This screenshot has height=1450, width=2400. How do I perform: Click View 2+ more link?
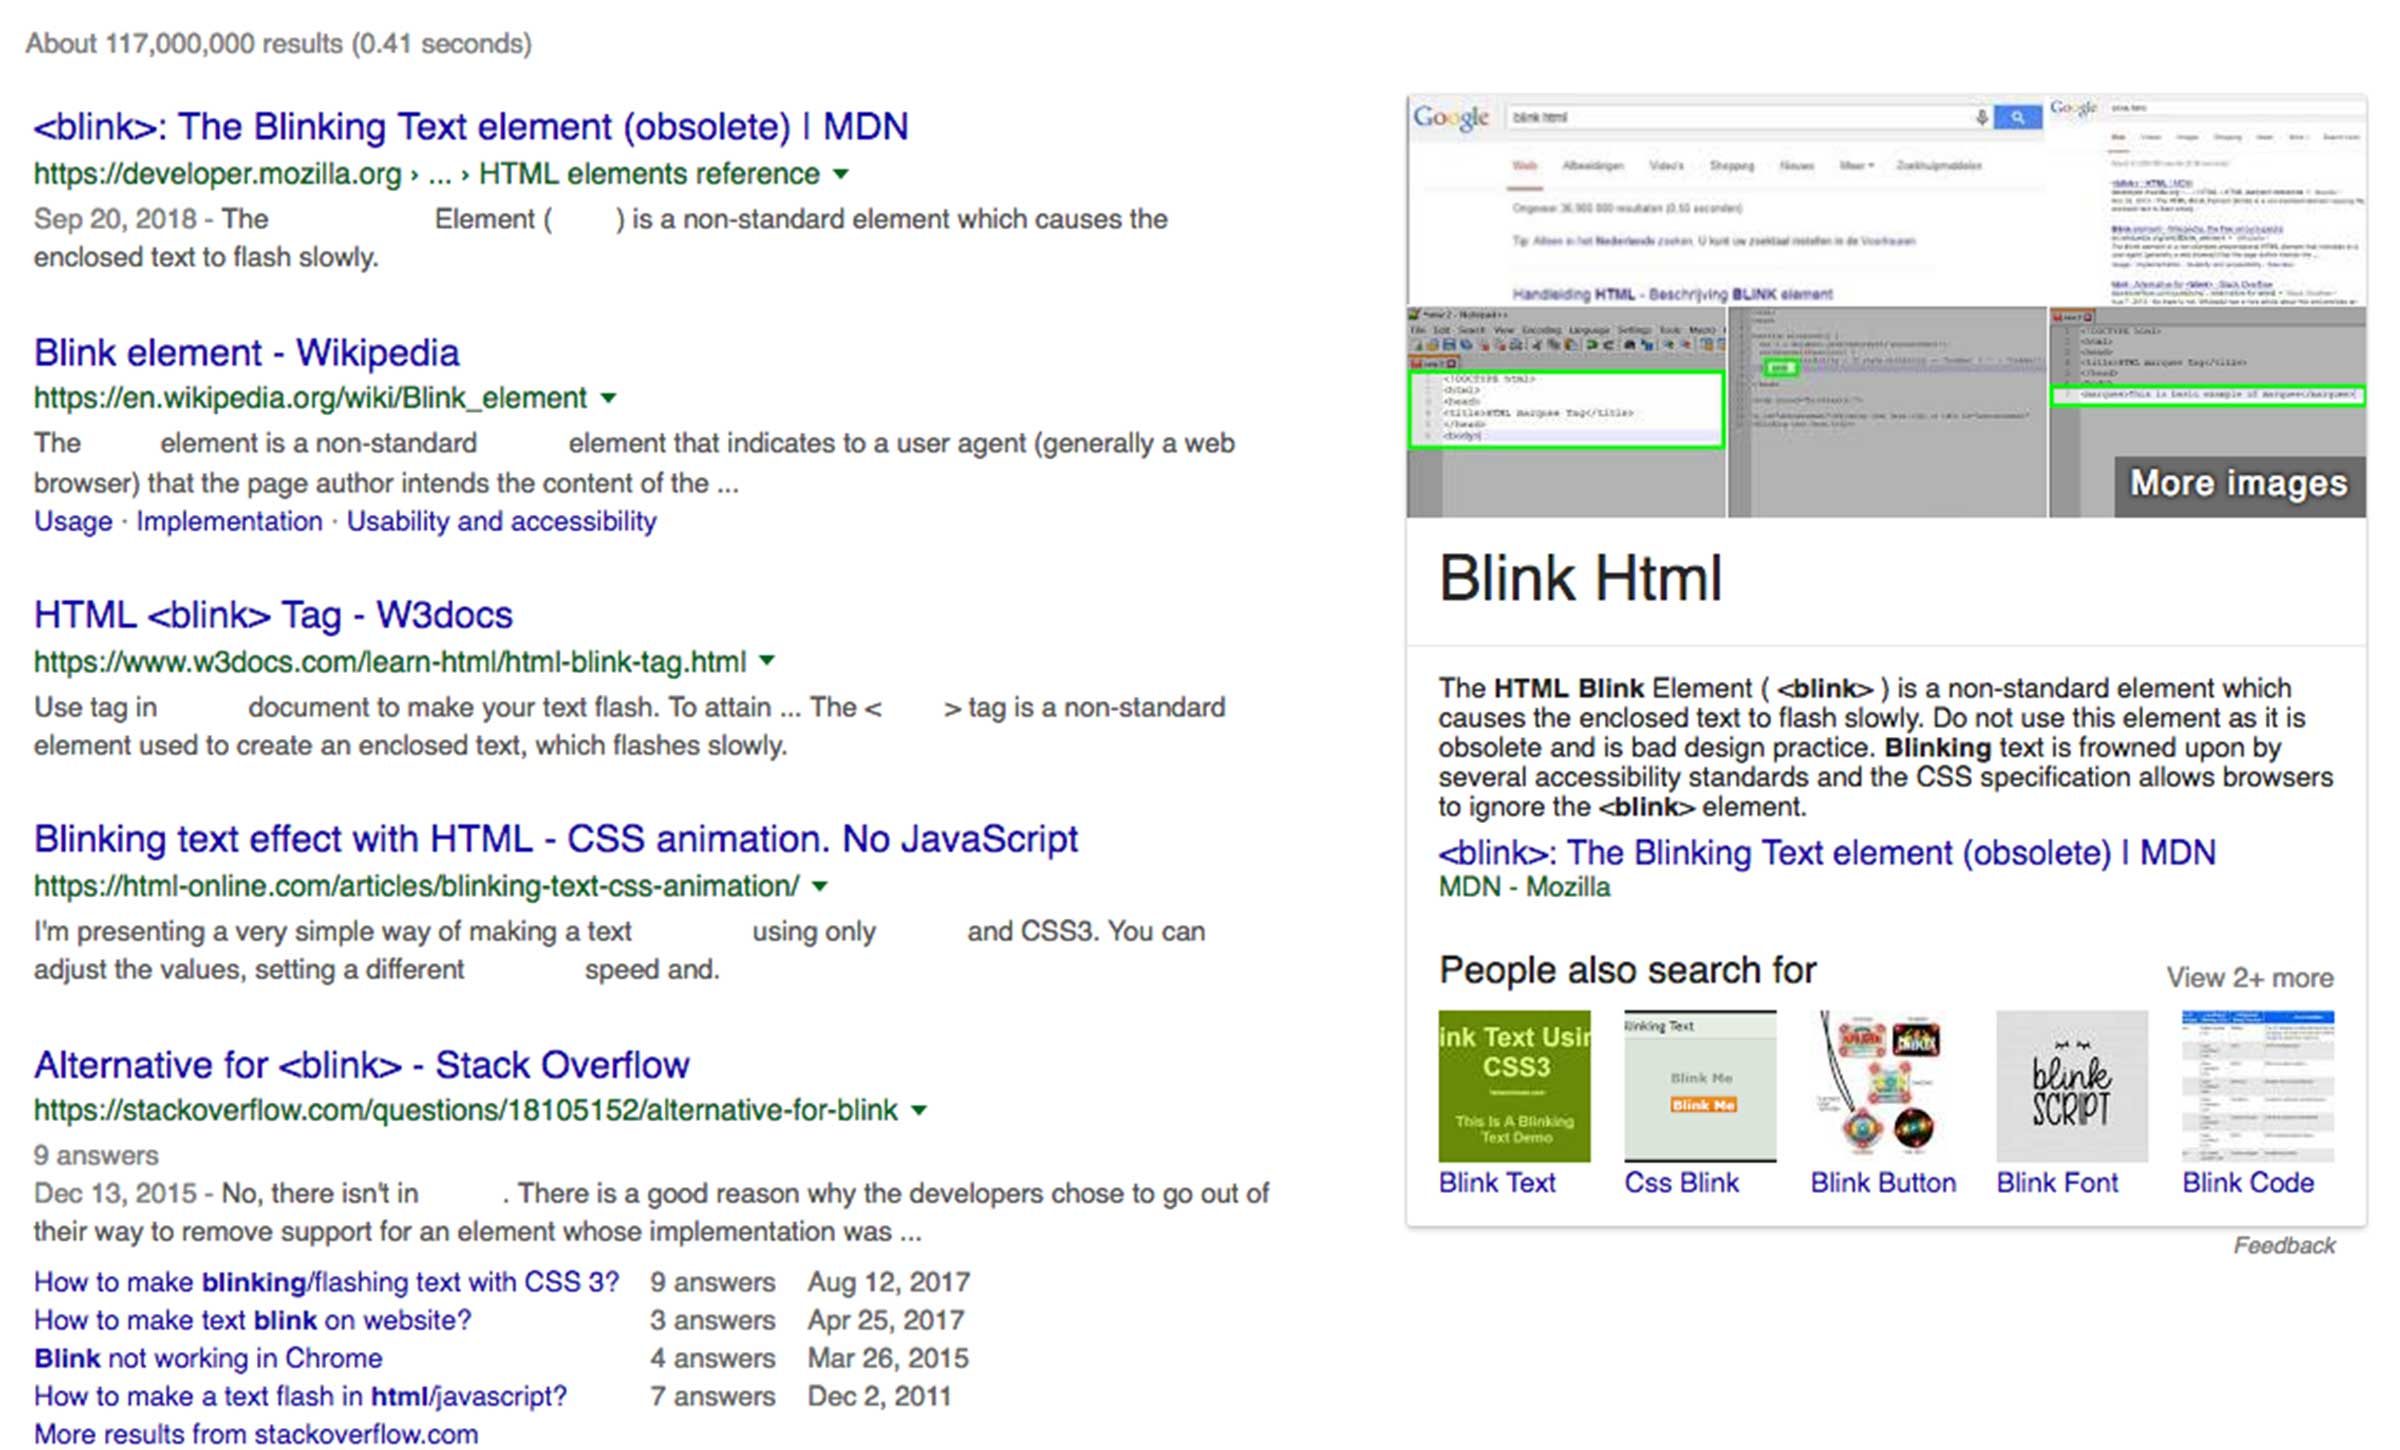[2249, 977]
